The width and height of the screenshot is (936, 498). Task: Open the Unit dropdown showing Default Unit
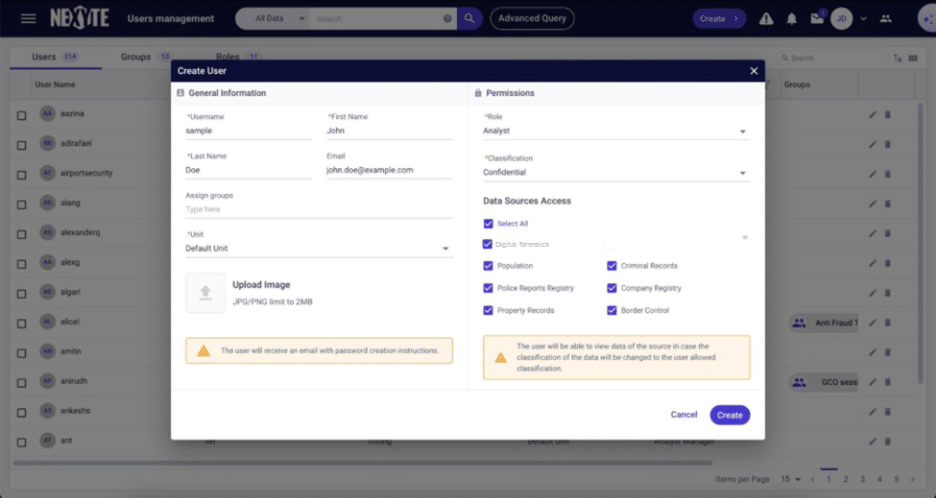click(319, 248)
